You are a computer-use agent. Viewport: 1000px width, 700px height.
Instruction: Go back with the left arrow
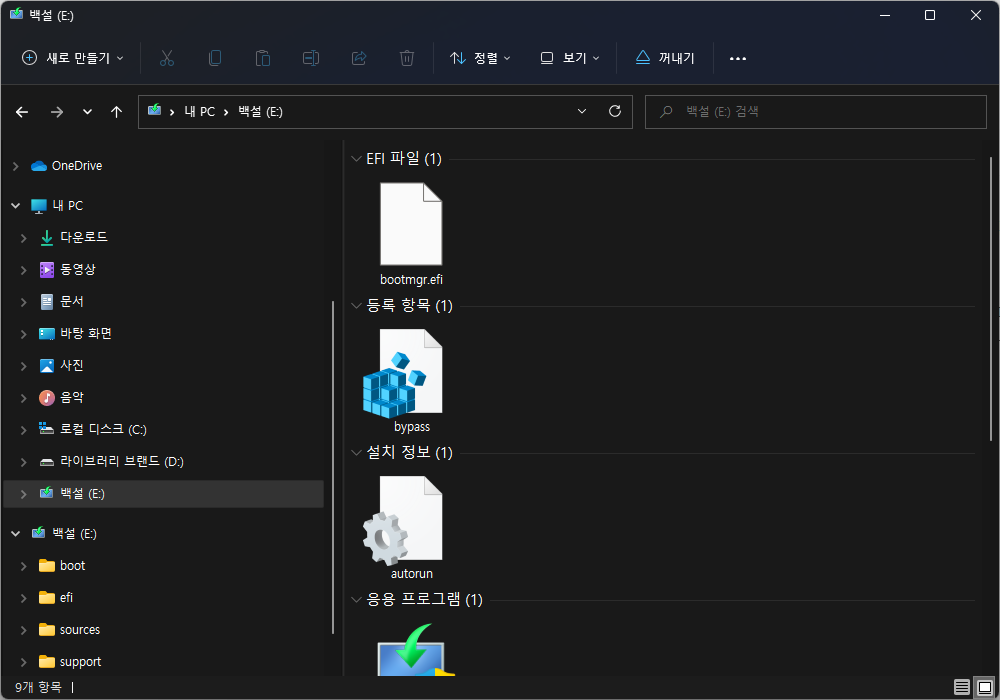pos(22,112)
